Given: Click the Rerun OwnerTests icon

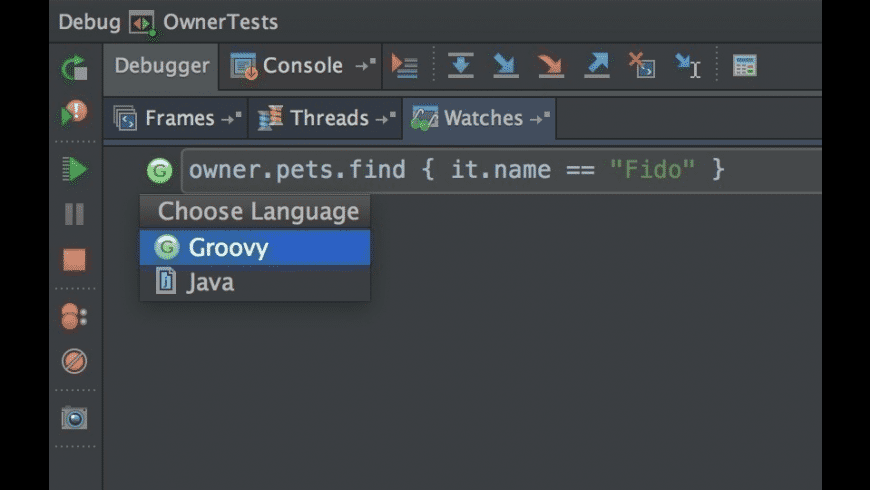Looking at the screenshot, I should tap(74, 69).
